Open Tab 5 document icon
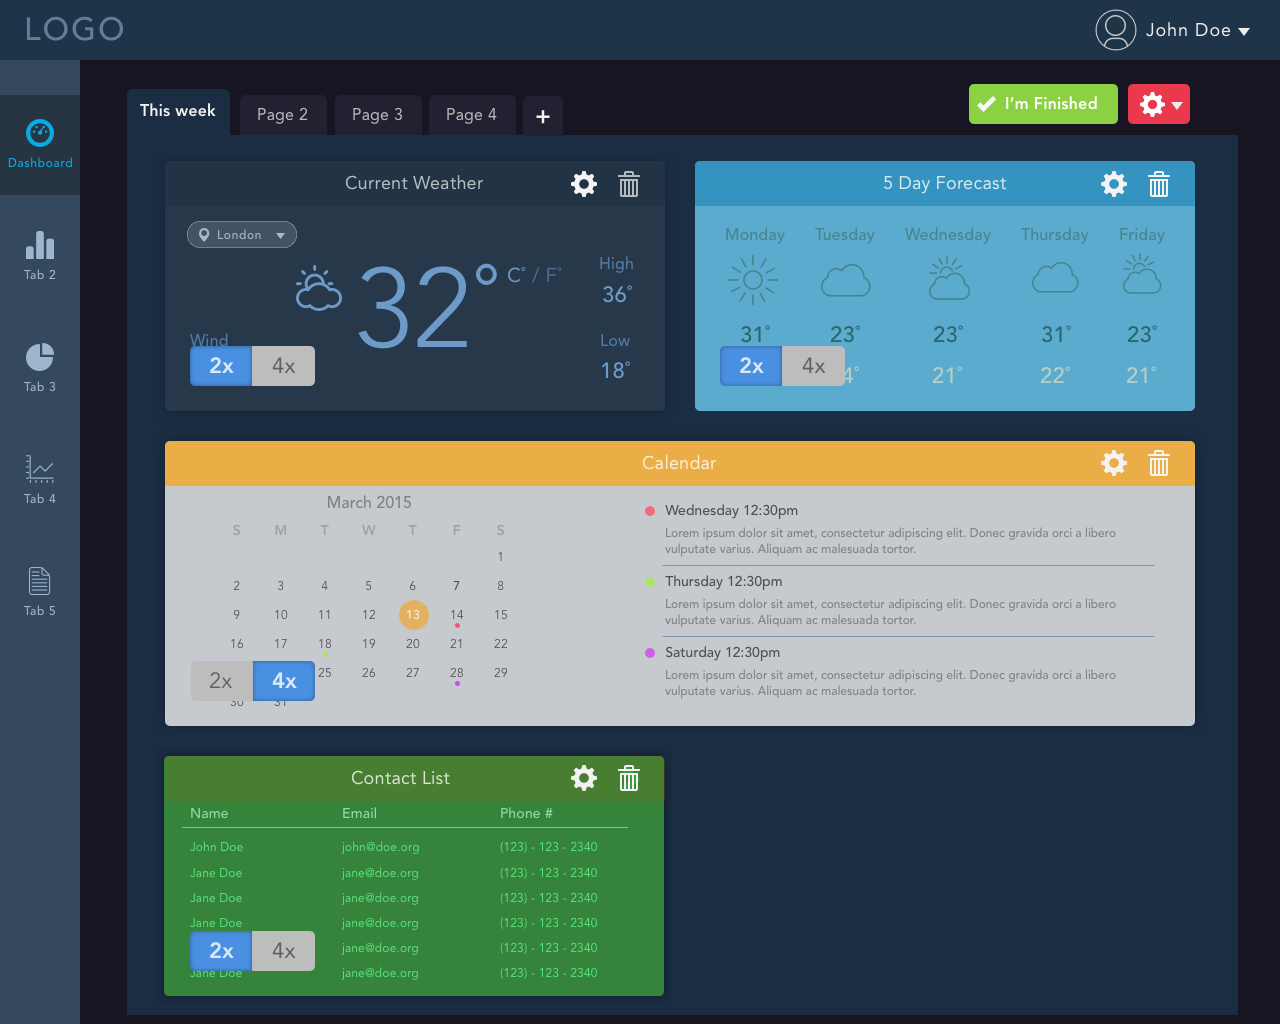The image size is (1280, 1024). coord(40,581)
